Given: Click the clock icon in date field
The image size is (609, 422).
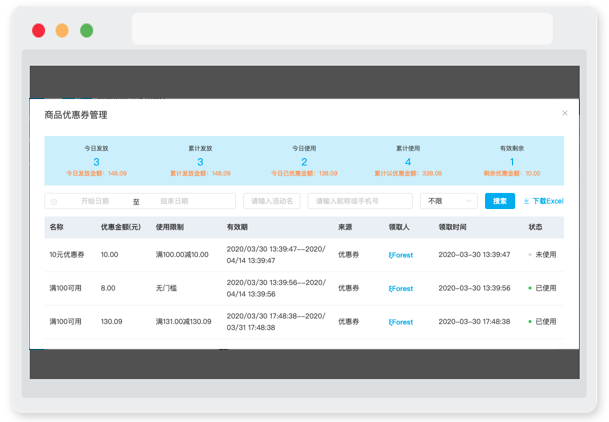Looking at the screenshot, I should [54, 201].
